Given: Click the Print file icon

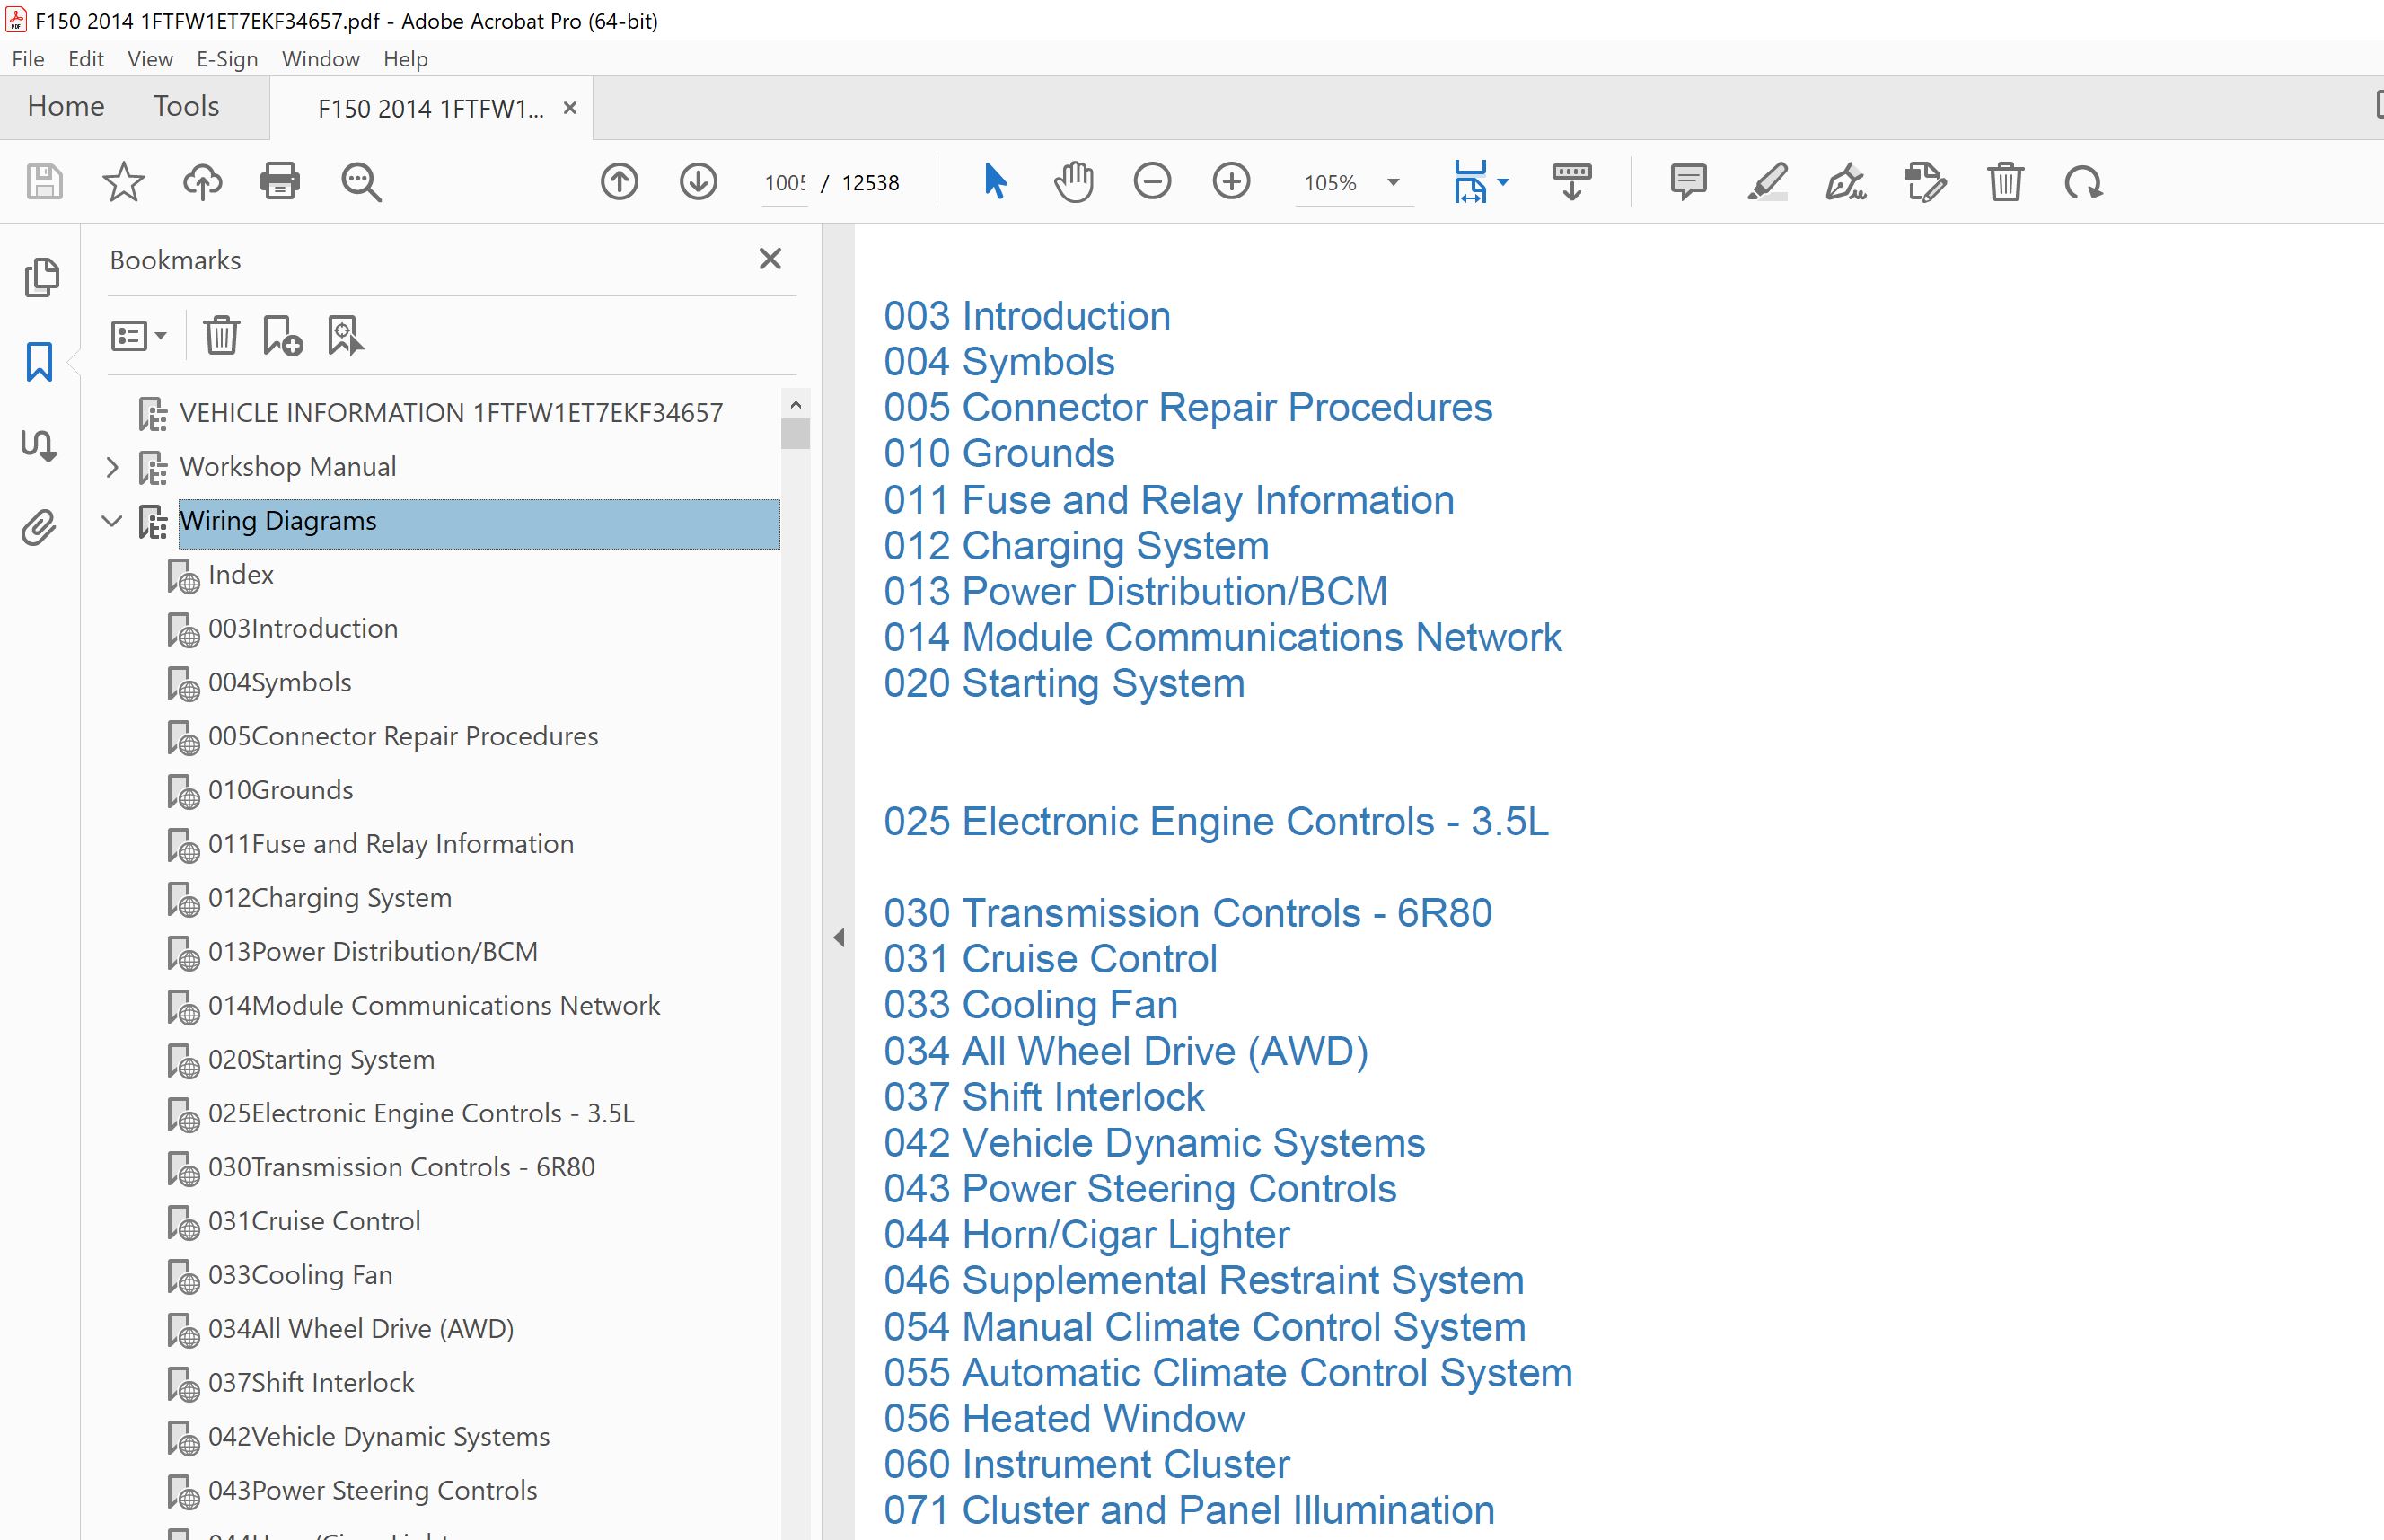Looking at the screenshot, I should tap(279, 182).
